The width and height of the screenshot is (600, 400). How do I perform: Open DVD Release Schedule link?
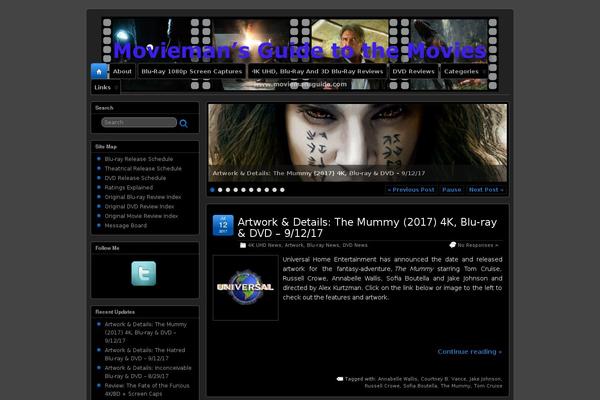135,178
